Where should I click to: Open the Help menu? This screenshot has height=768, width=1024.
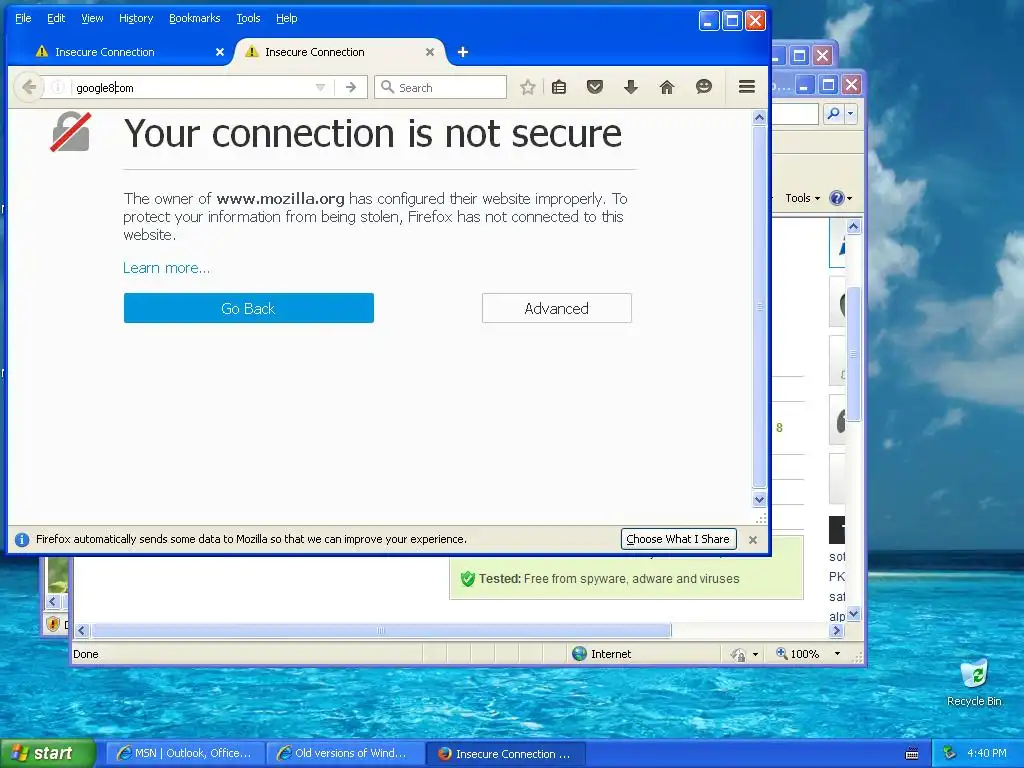(x=287, y=18)
